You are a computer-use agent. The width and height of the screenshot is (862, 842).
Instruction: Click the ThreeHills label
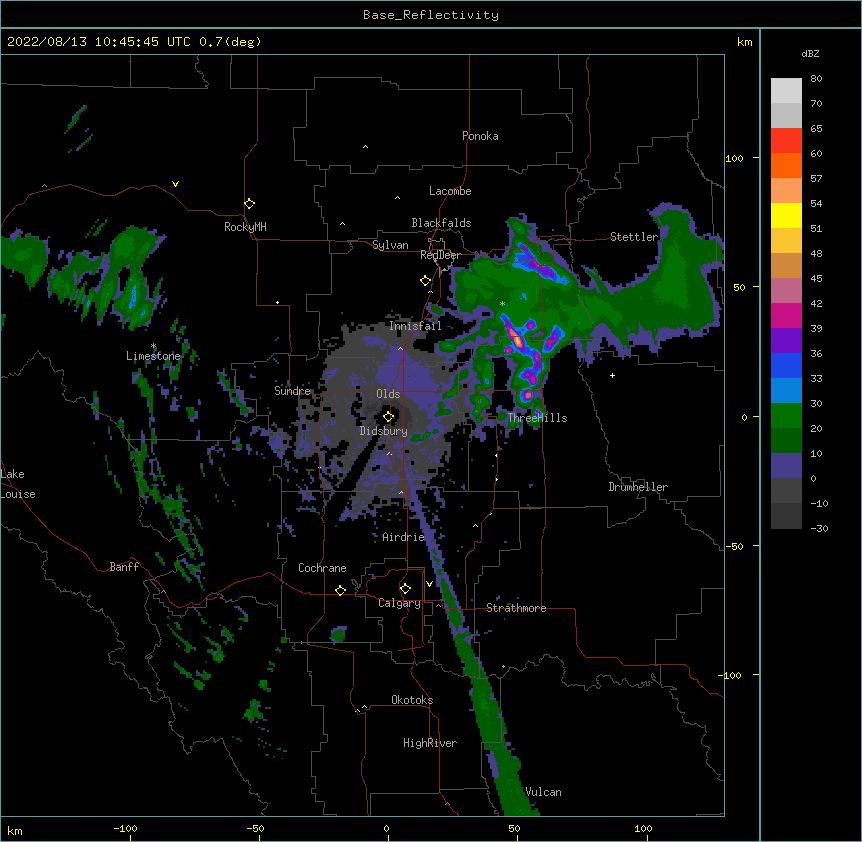(x=537, y=418)
